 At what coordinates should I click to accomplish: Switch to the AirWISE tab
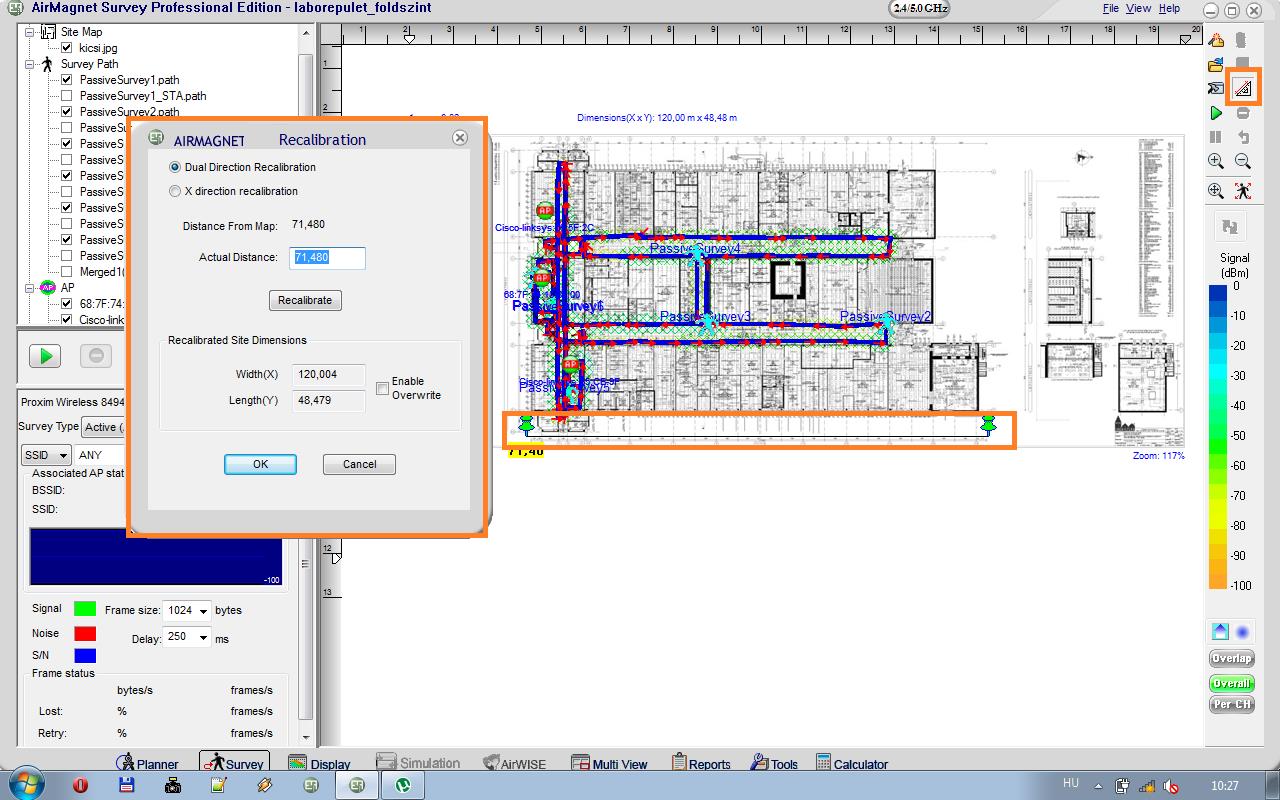(514, 764)
